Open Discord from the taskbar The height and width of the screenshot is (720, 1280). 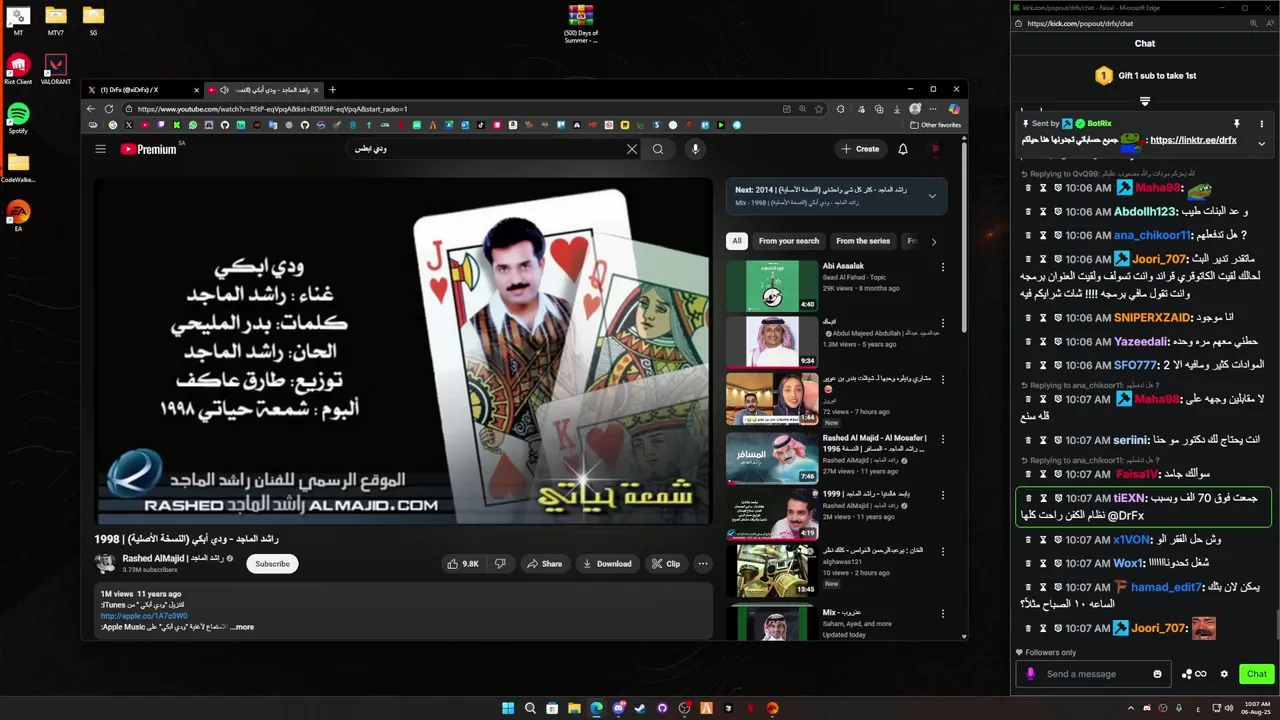pyautogui.click(x=618, y=708)
